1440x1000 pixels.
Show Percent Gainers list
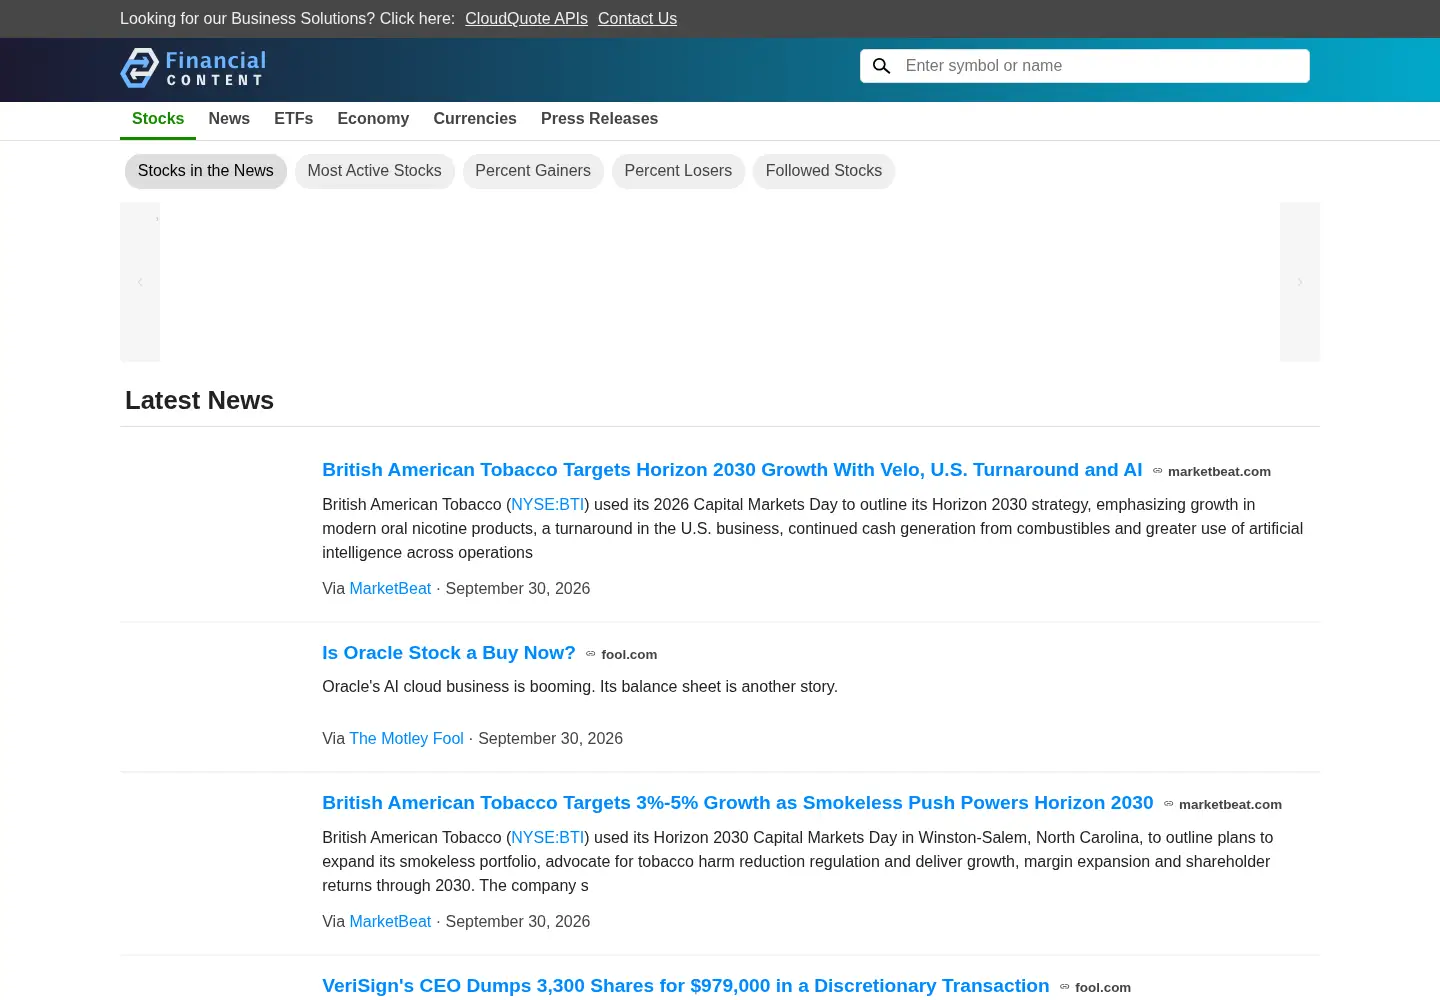coord(533,171)
